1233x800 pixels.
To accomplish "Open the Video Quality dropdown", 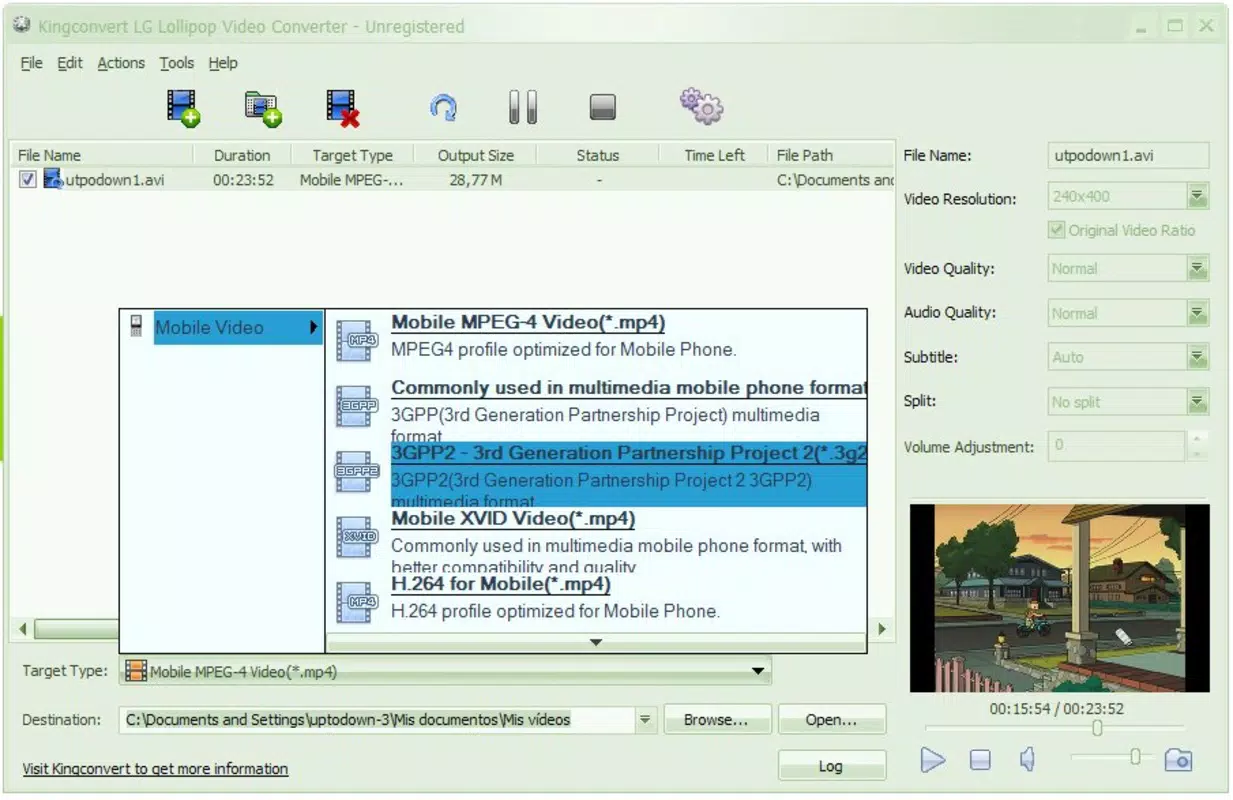I will 1197,268.
